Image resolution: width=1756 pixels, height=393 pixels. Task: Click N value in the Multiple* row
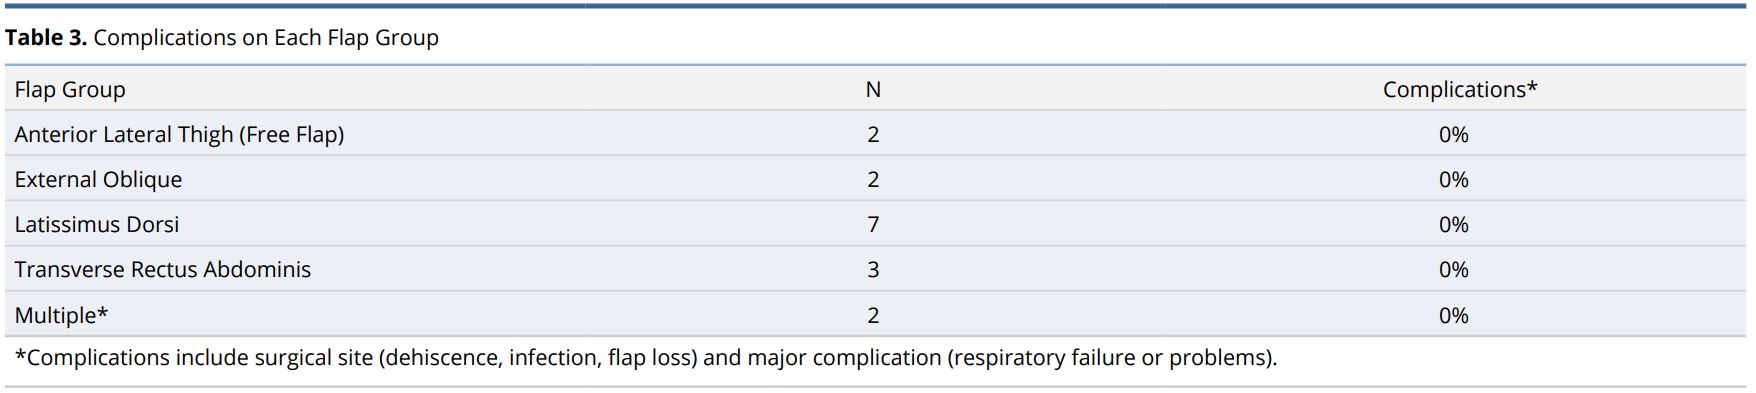pyautogui.click(x=873, y=316)
